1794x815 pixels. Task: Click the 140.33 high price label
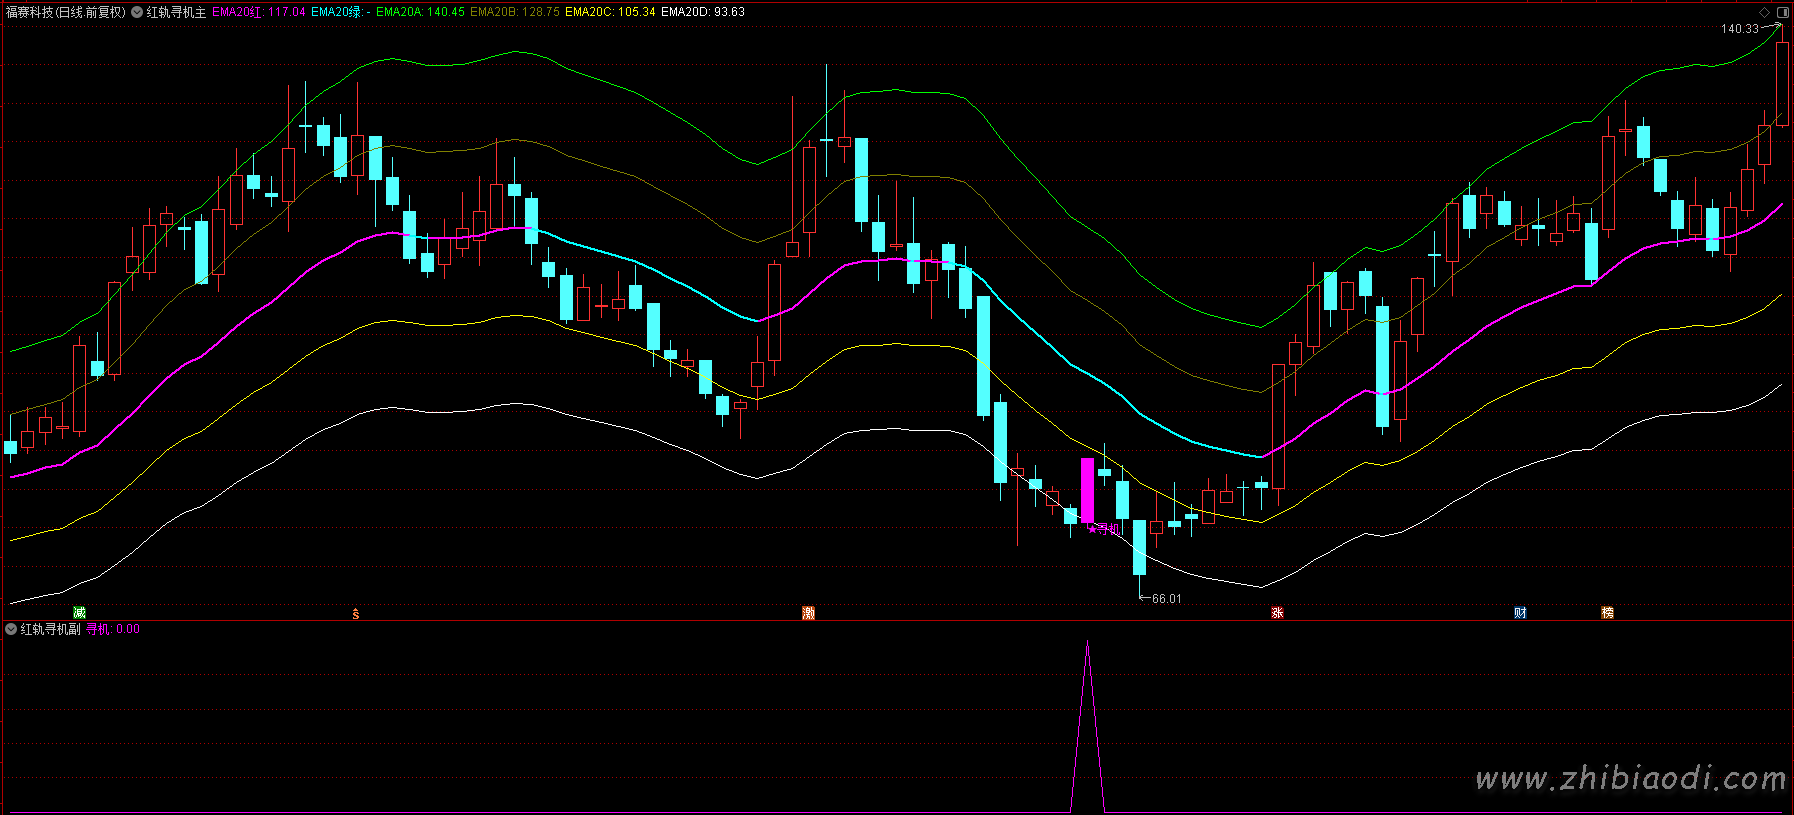tap(1739, 29)
